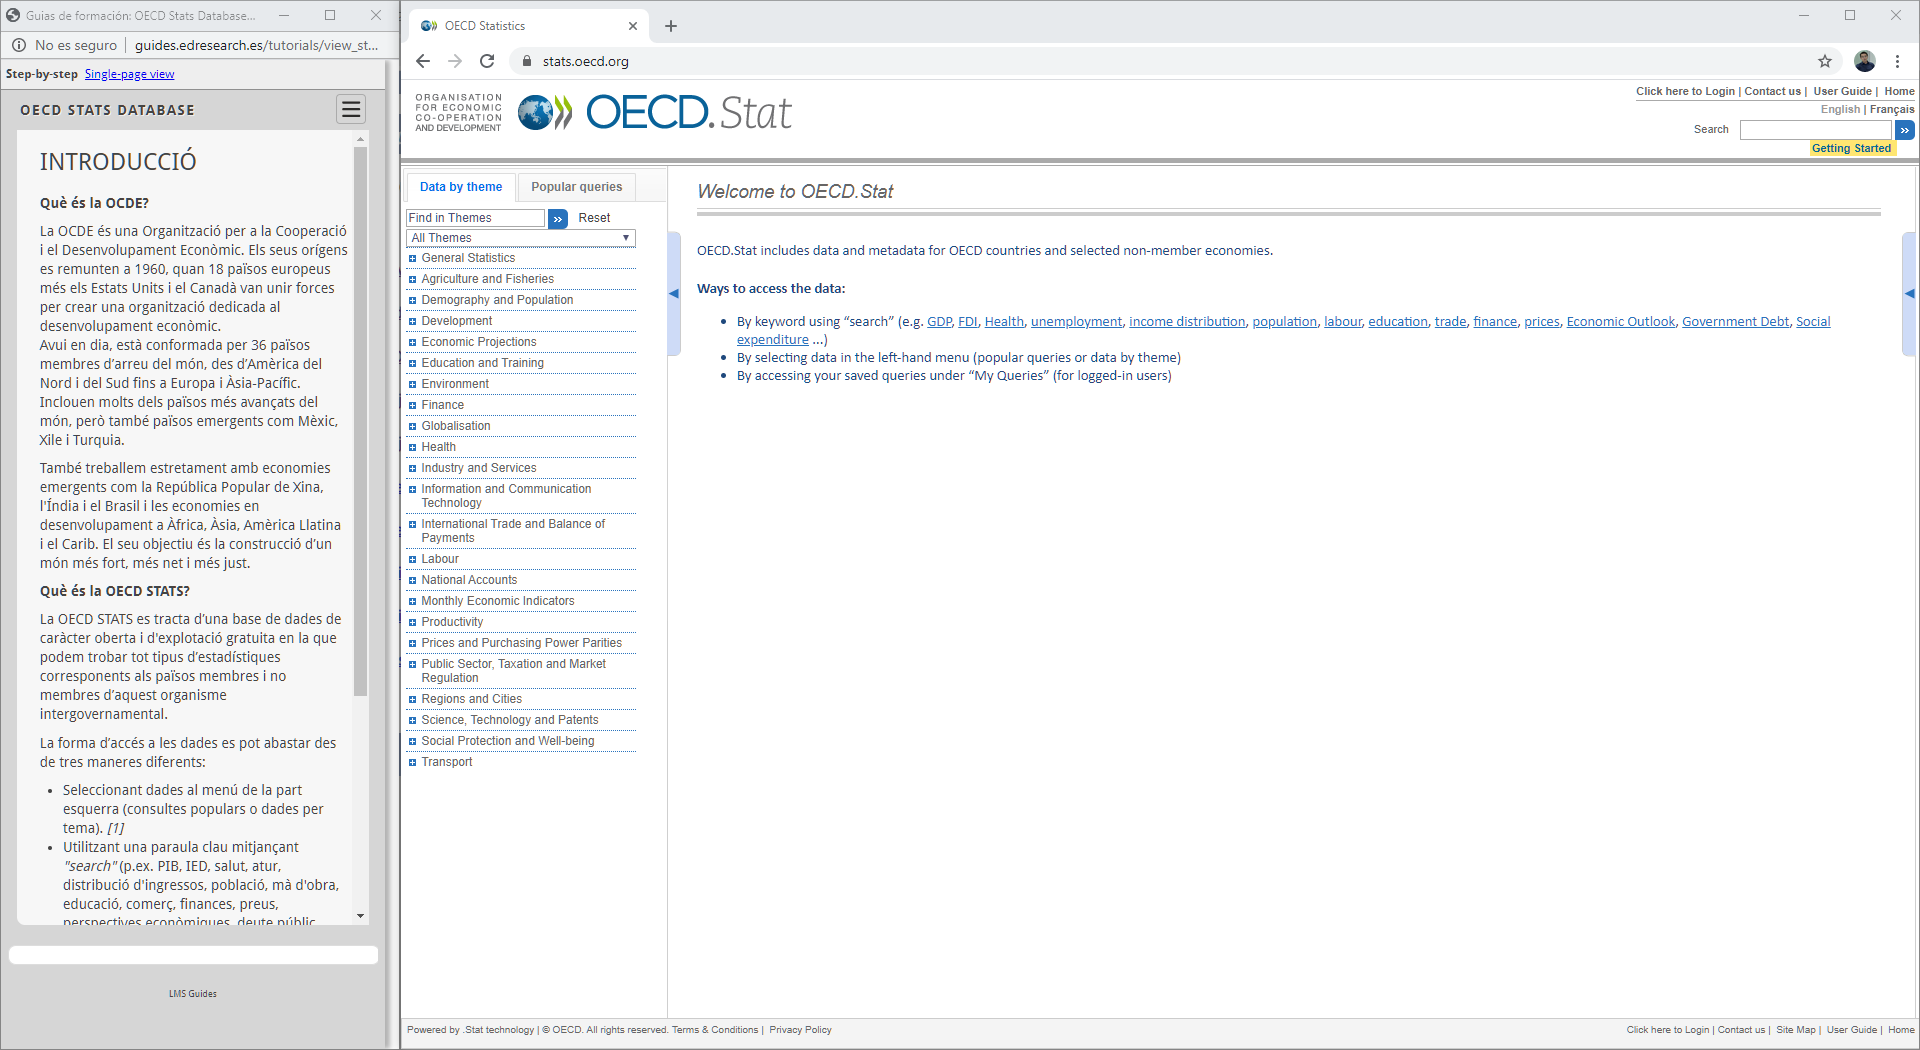The width and height of the screenshot is (1920, 1050).
Task: Switch to the Popular queries tab
Action: pos(577,187)
